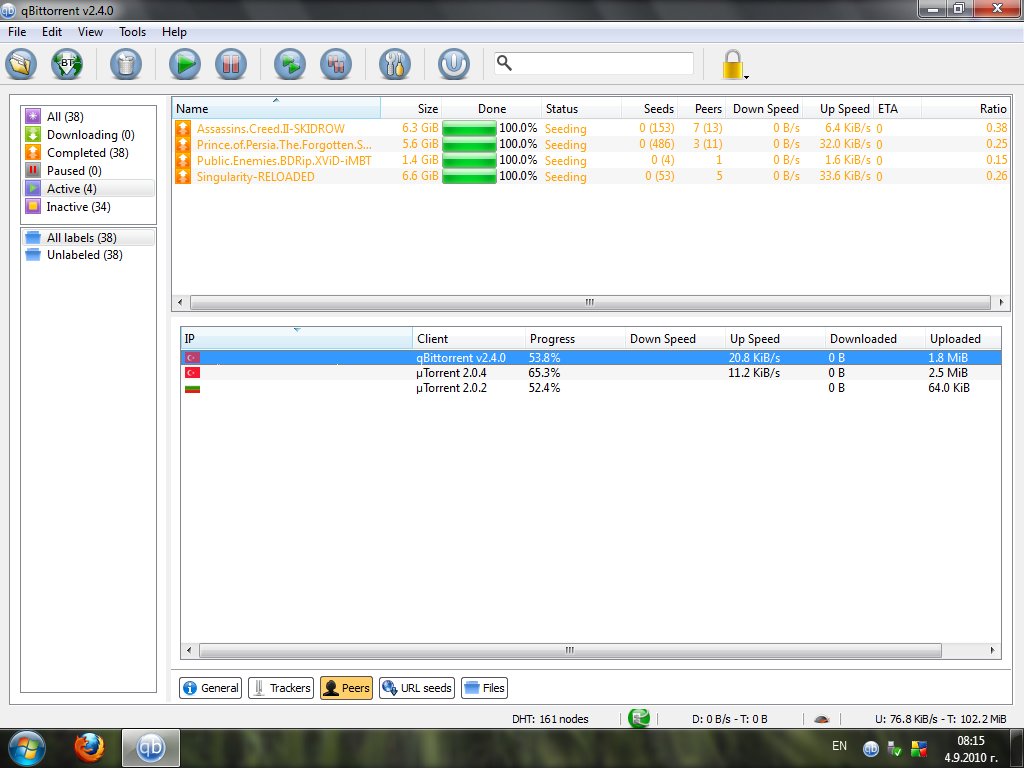This screenshot has width=1024, height=768.
Task: Switch to the URL seeds tab
Action: [x=417, y=688]
